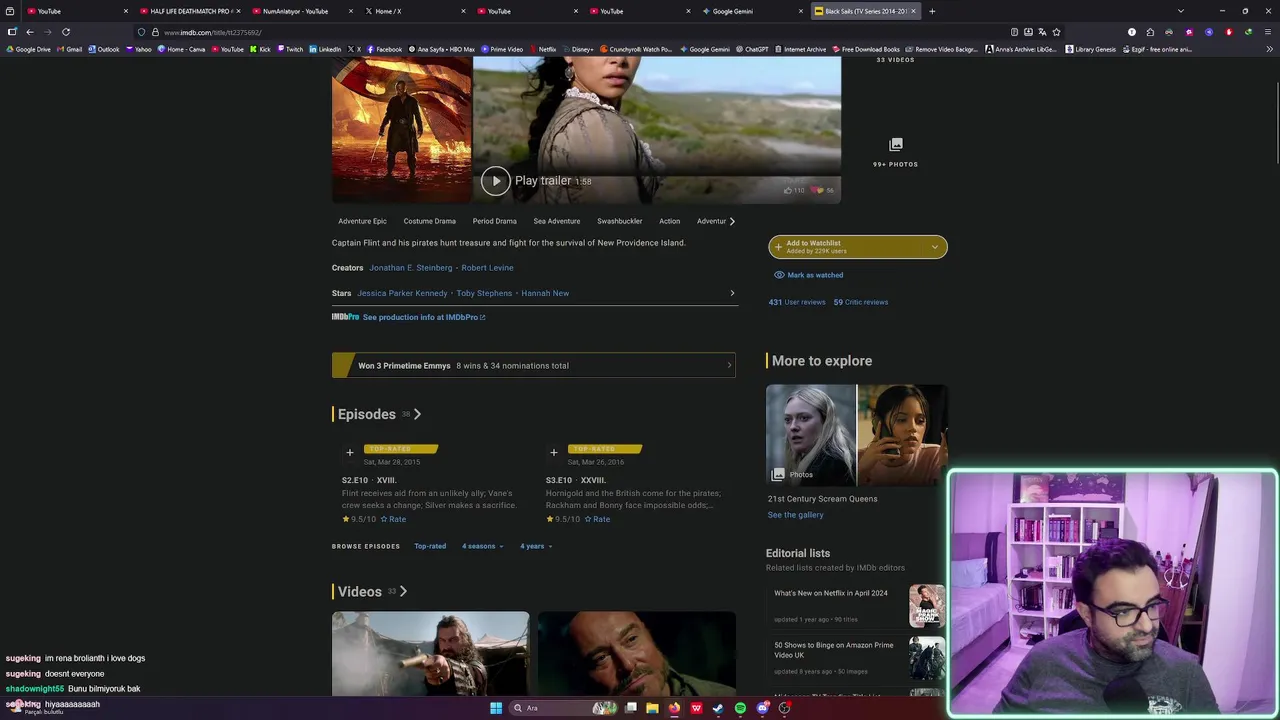Viewport: 1280px width, 720px height.
Task: Open 50 Shows to Binge on Amazon Prime list
Action: [x=834, y=650]
